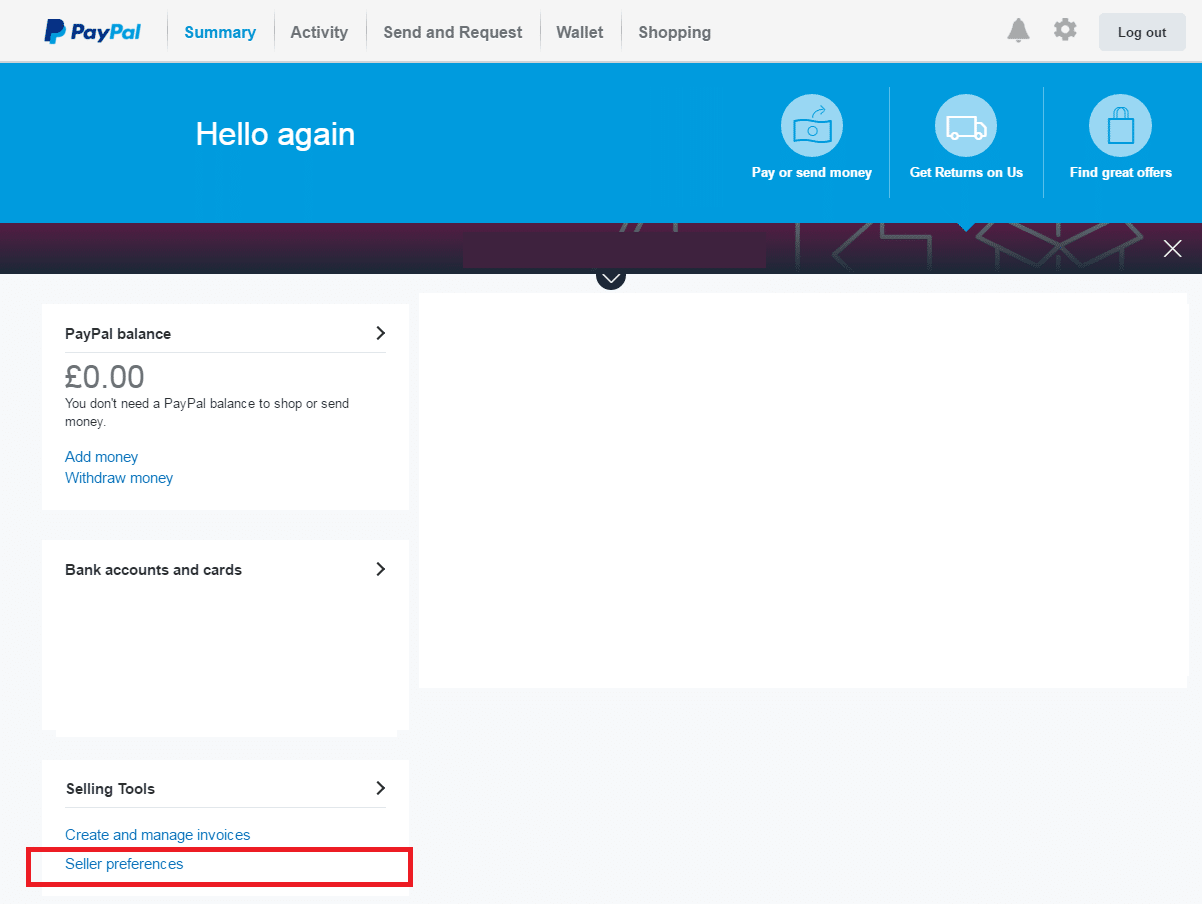Open the Activity tab
Viewport: 1202px width, 904px height.
click(319, 32)
